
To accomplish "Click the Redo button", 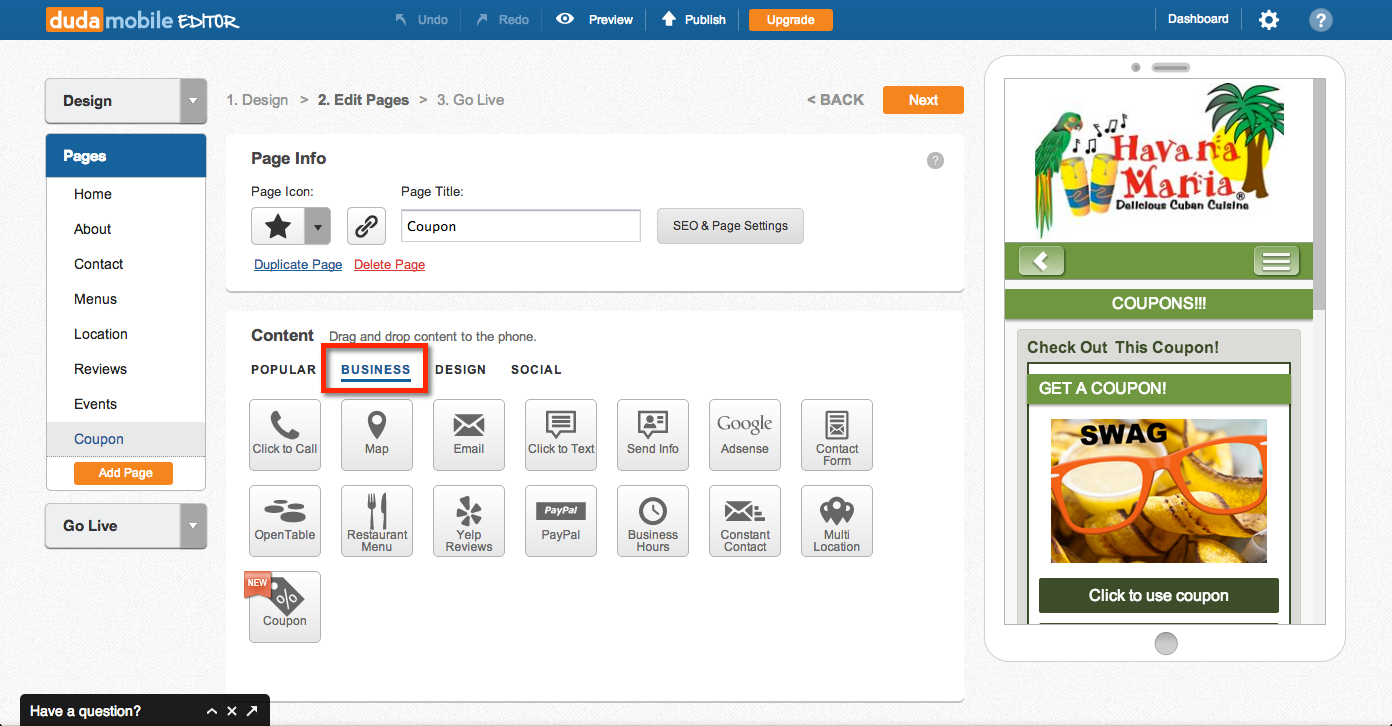I will coord(502,19).
